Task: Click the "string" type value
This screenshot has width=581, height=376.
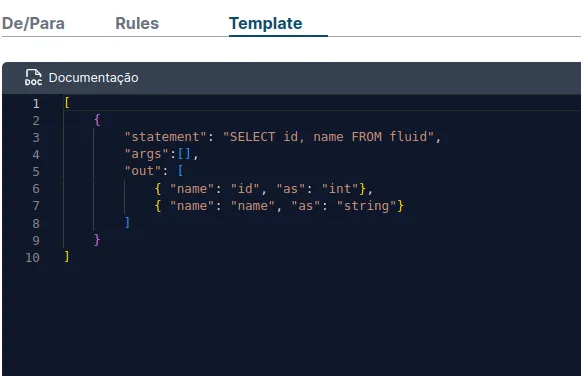Action: tap(366, 206)
